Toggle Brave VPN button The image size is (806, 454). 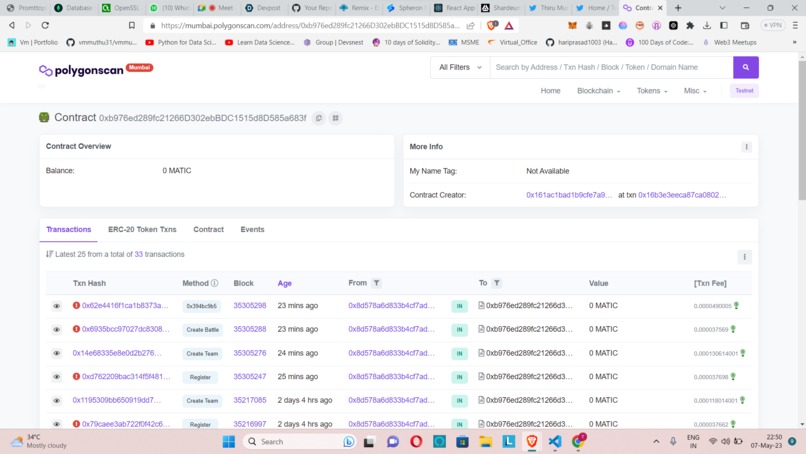pyautogui.click(x=773, y=25)
